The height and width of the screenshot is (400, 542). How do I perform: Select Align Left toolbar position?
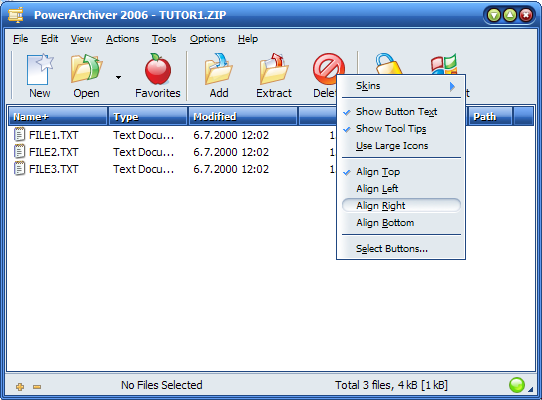[x=401, y=189]
